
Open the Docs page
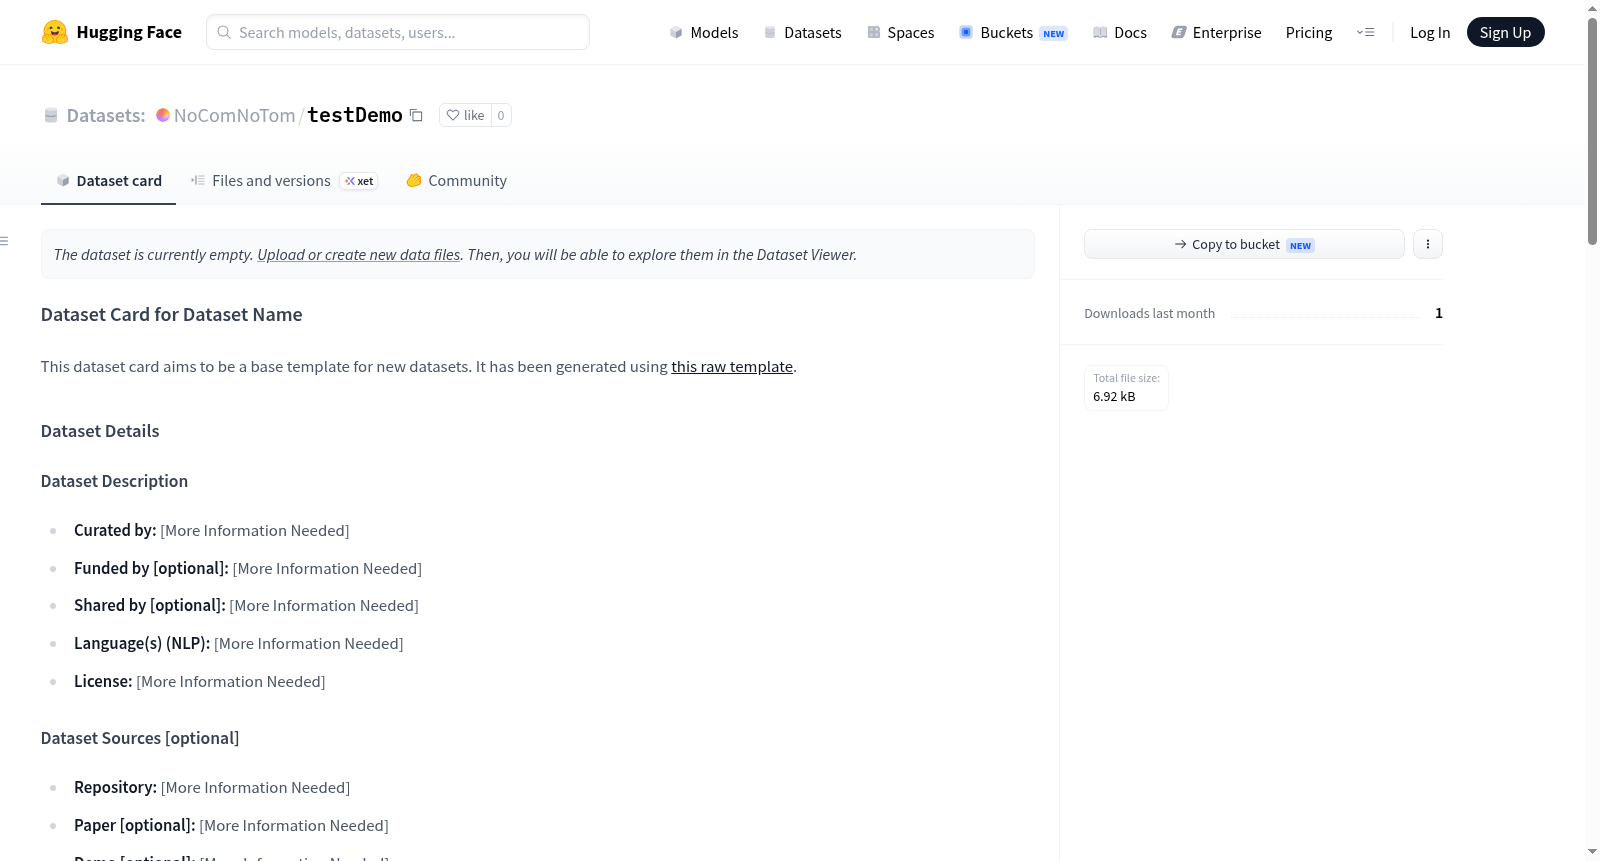click(x=1120, y=32)
